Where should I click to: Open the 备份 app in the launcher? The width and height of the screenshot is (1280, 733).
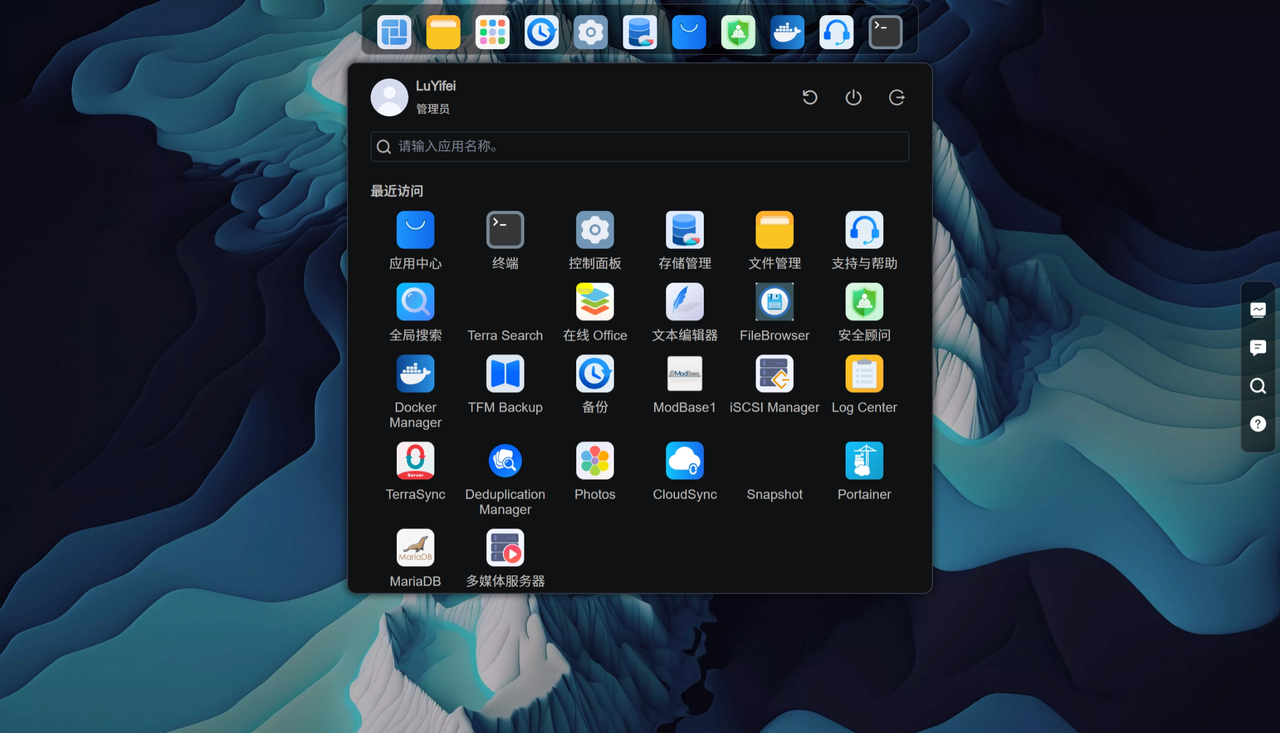[595, 374]
